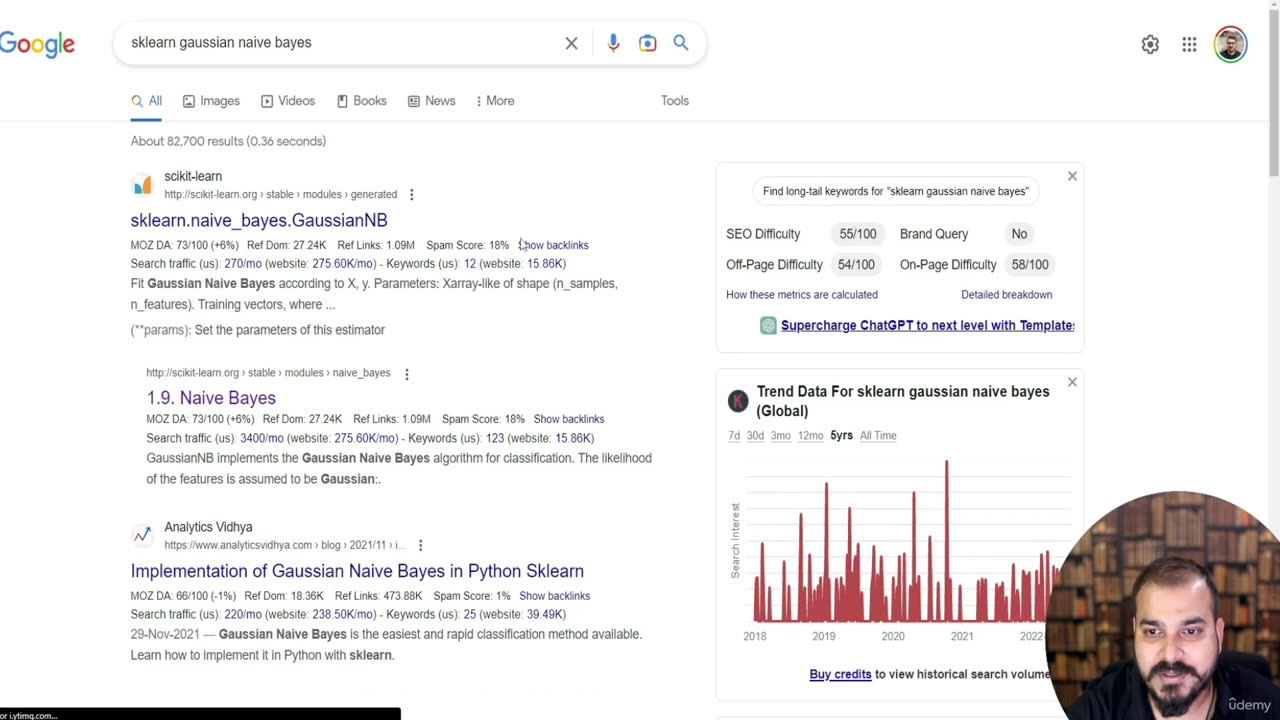Open How these metrics are calculated
Image resolution: width=1280 pixels, height=720 pixels.
click(x=802, y=295)
